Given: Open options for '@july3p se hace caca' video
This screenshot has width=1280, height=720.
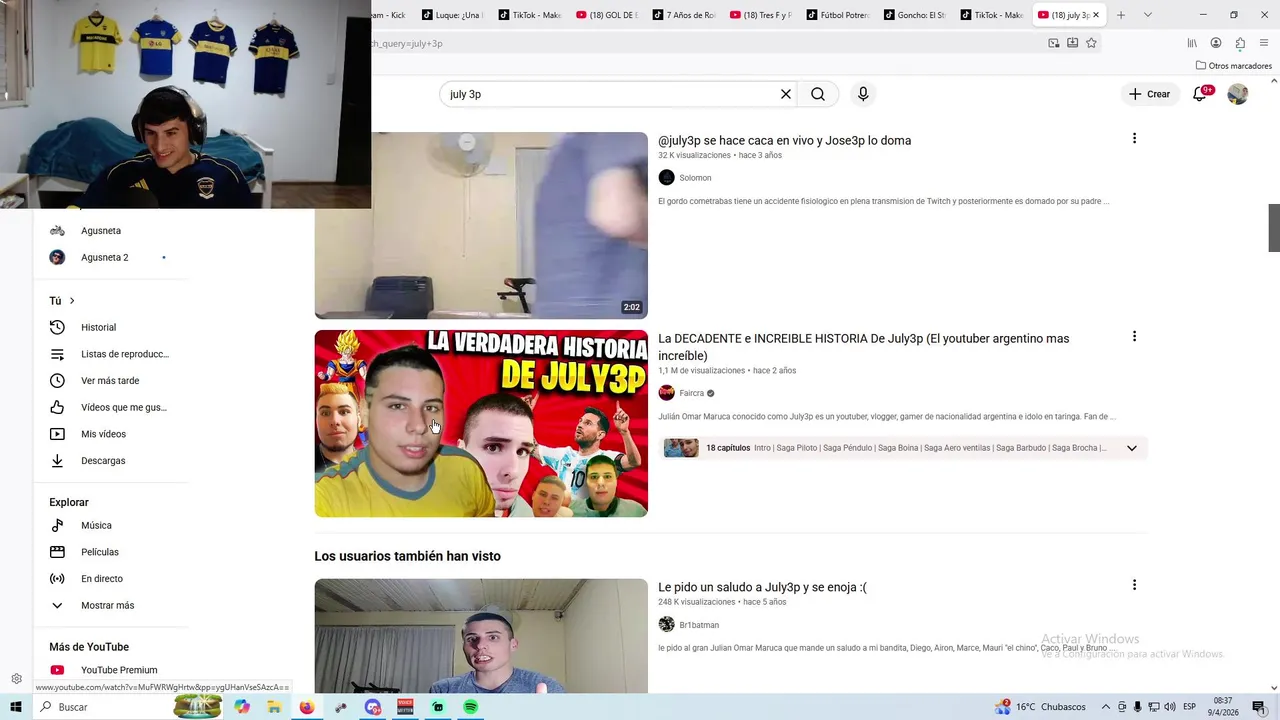Looking at the screenshot, I should click(1134, 138).
